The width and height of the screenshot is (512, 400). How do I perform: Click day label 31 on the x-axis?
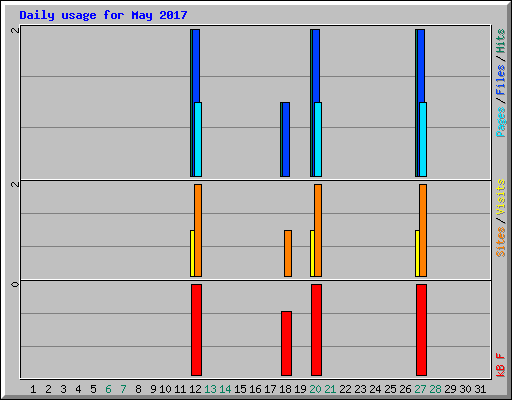[x=480, y=389]
